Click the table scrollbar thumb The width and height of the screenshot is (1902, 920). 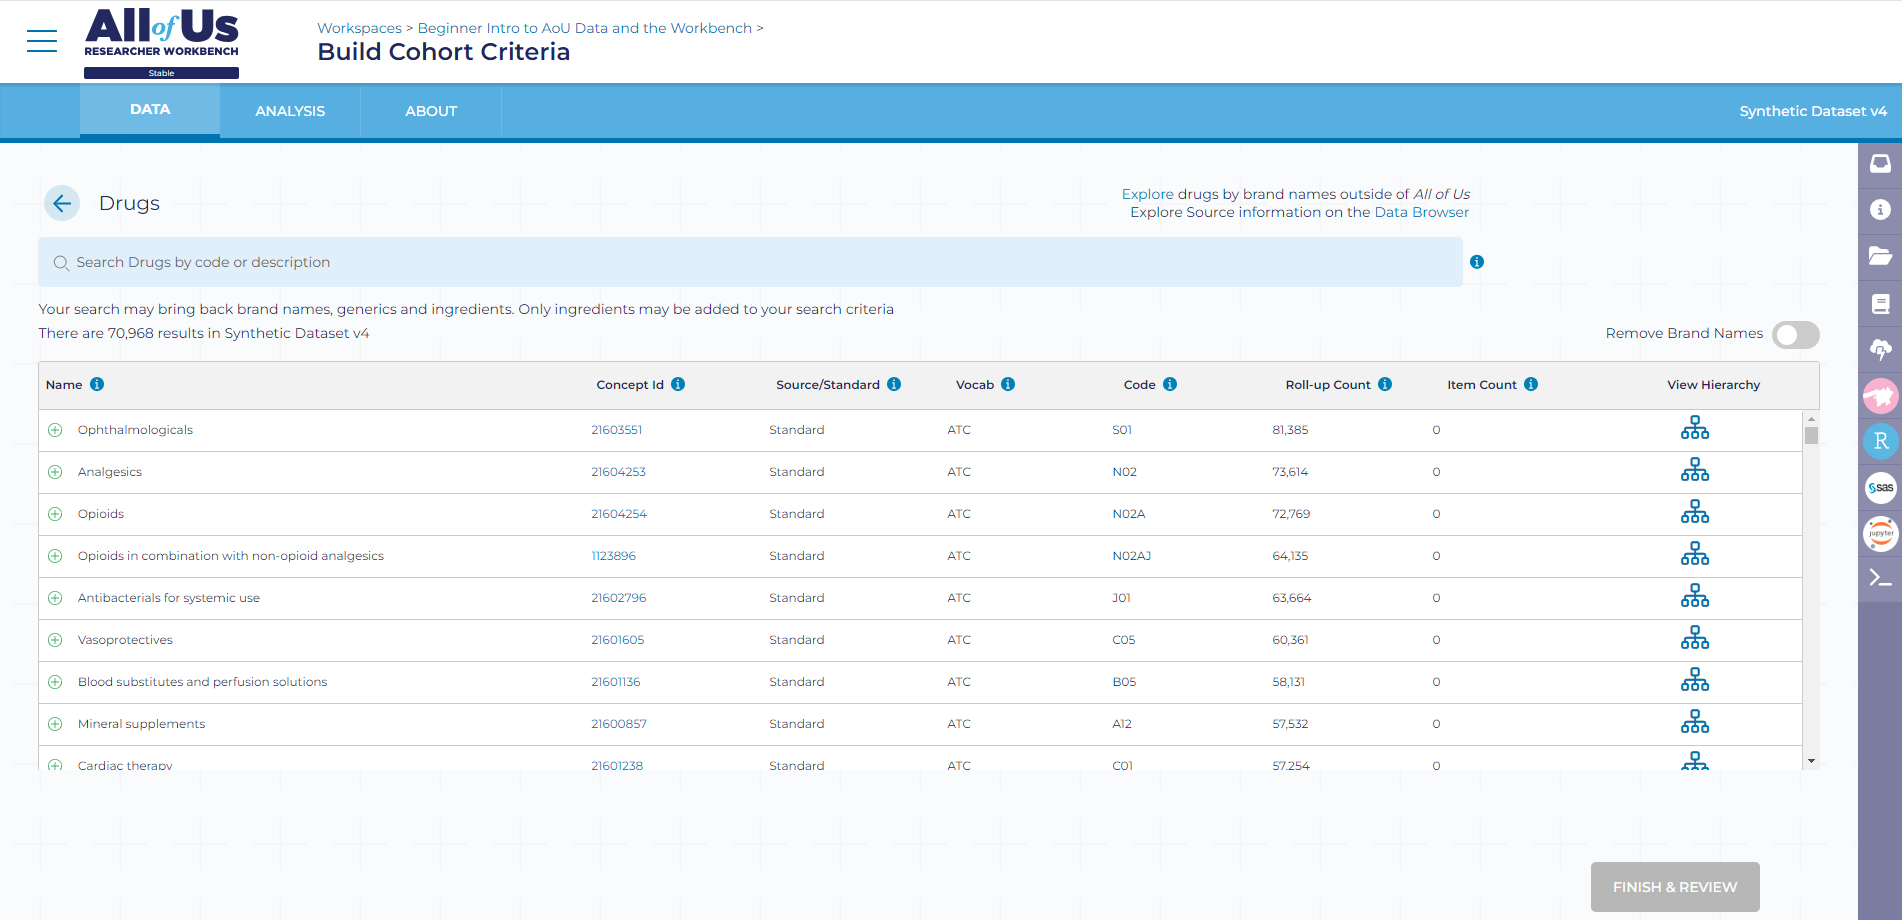pos(1811,435)
